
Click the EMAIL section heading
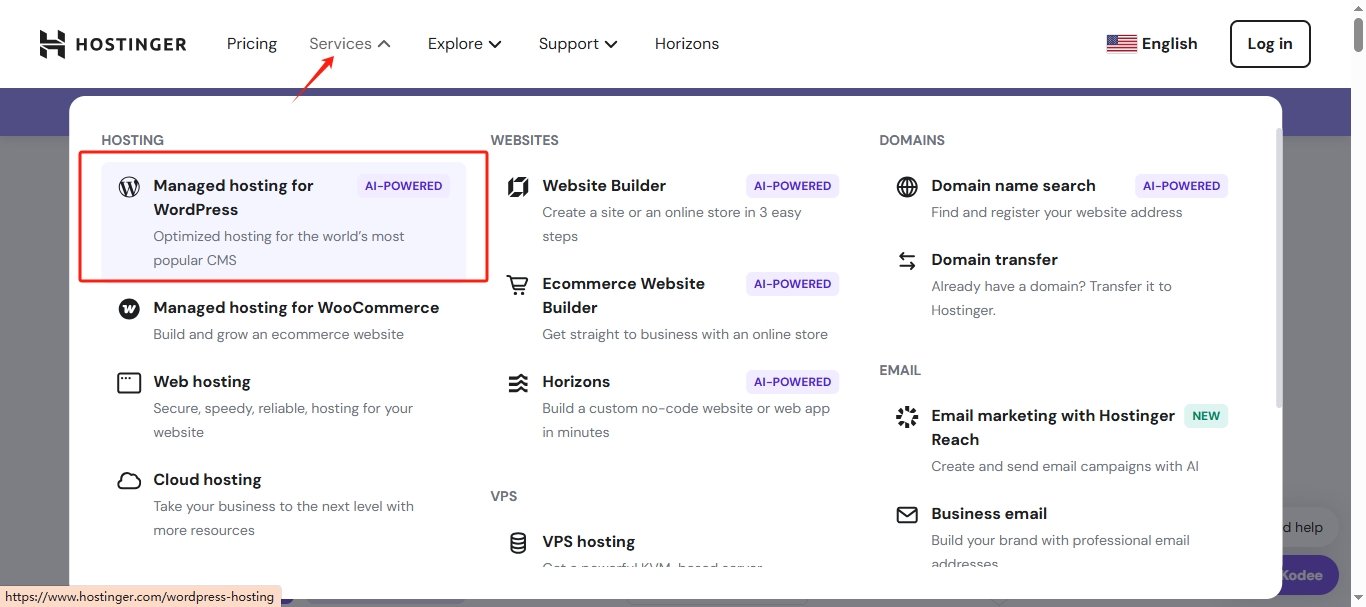tap(900, 370)
